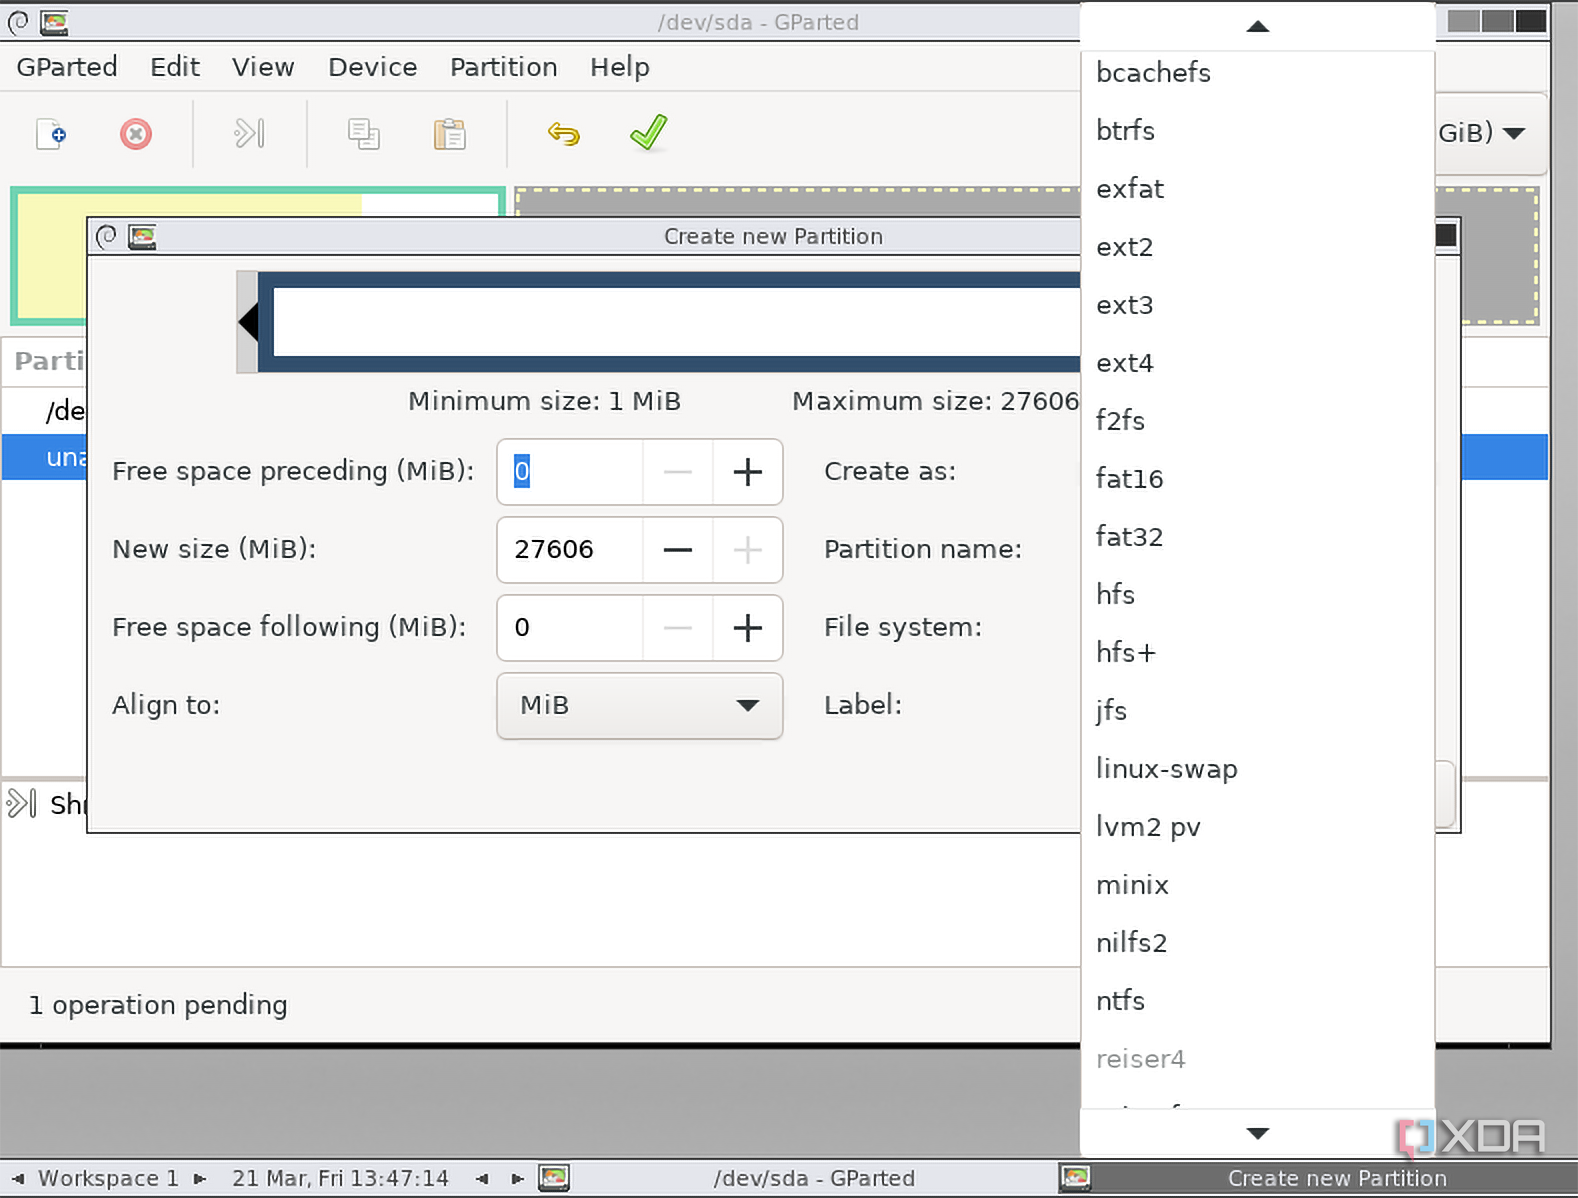Screen dimensions: 1578x1198
Task: Apply all operations green checkmark
Action: point(649,132)
